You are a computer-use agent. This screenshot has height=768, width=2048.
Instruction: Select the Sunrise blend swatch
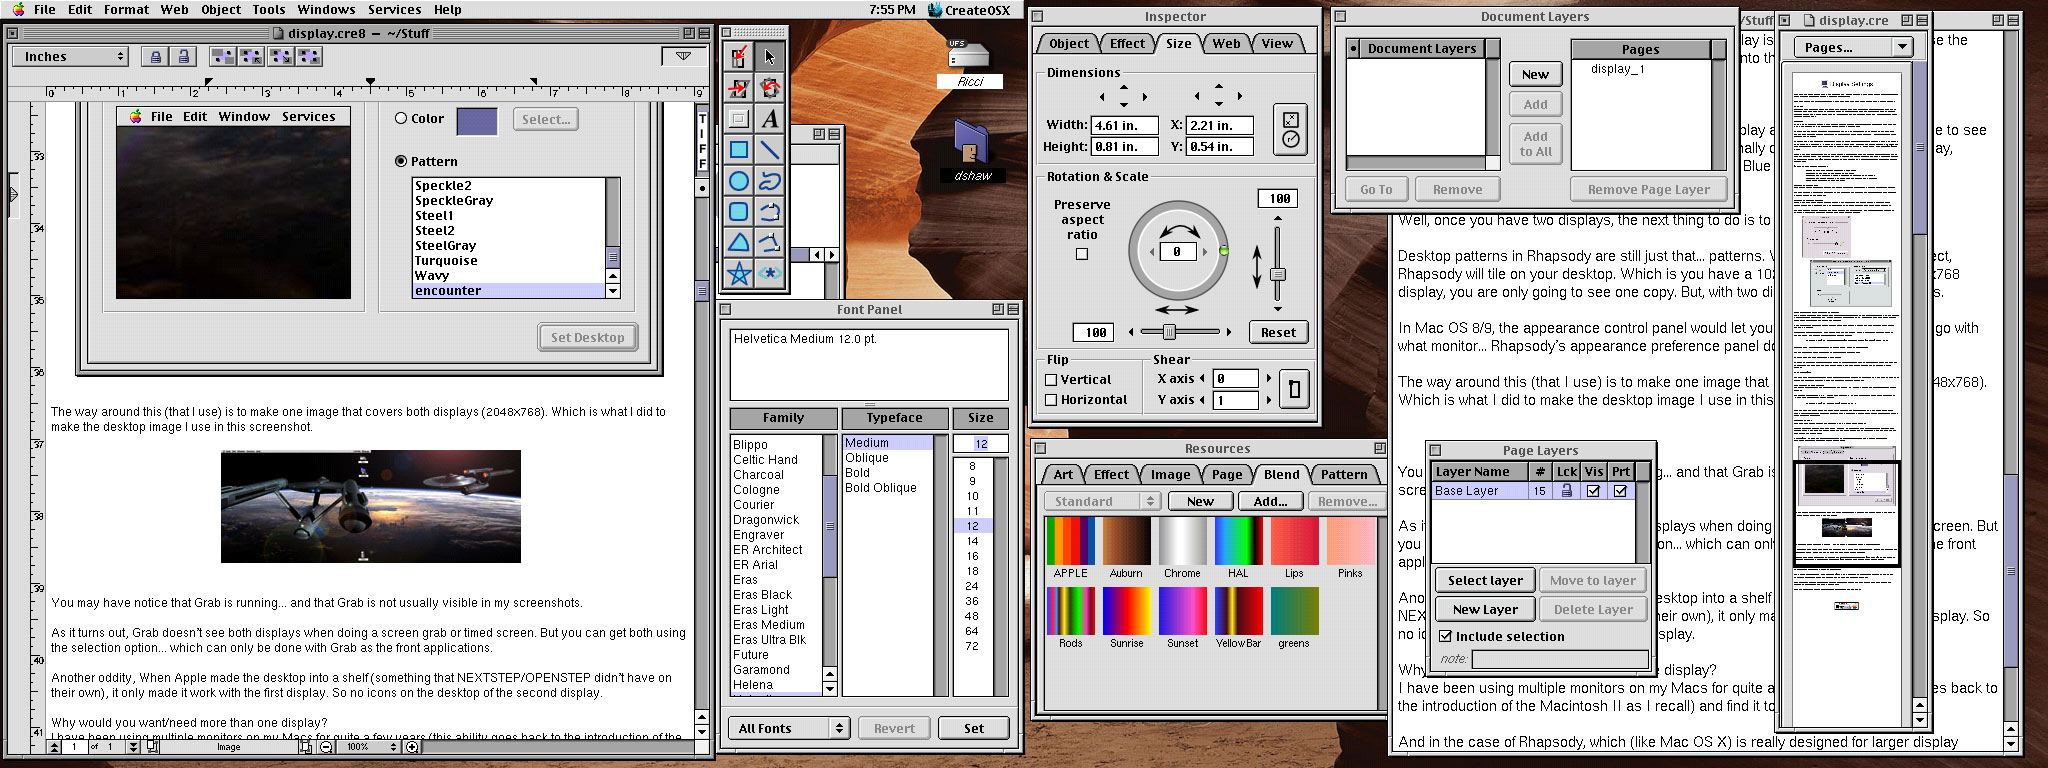(1126, 611)
